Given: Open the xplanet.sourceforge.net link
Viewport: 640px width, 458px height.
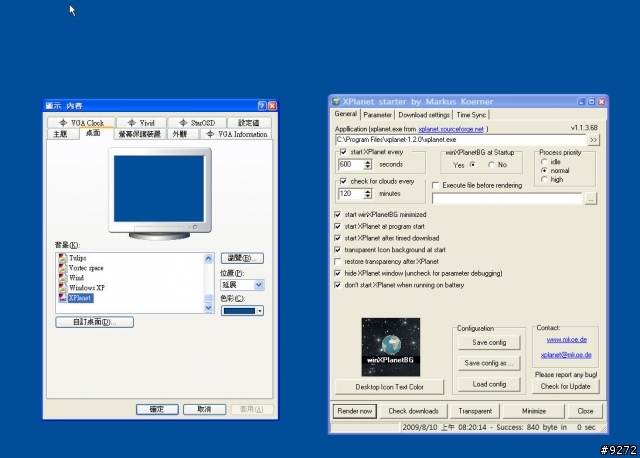Looking at the screenshot, I should click(x=451, y=129).
